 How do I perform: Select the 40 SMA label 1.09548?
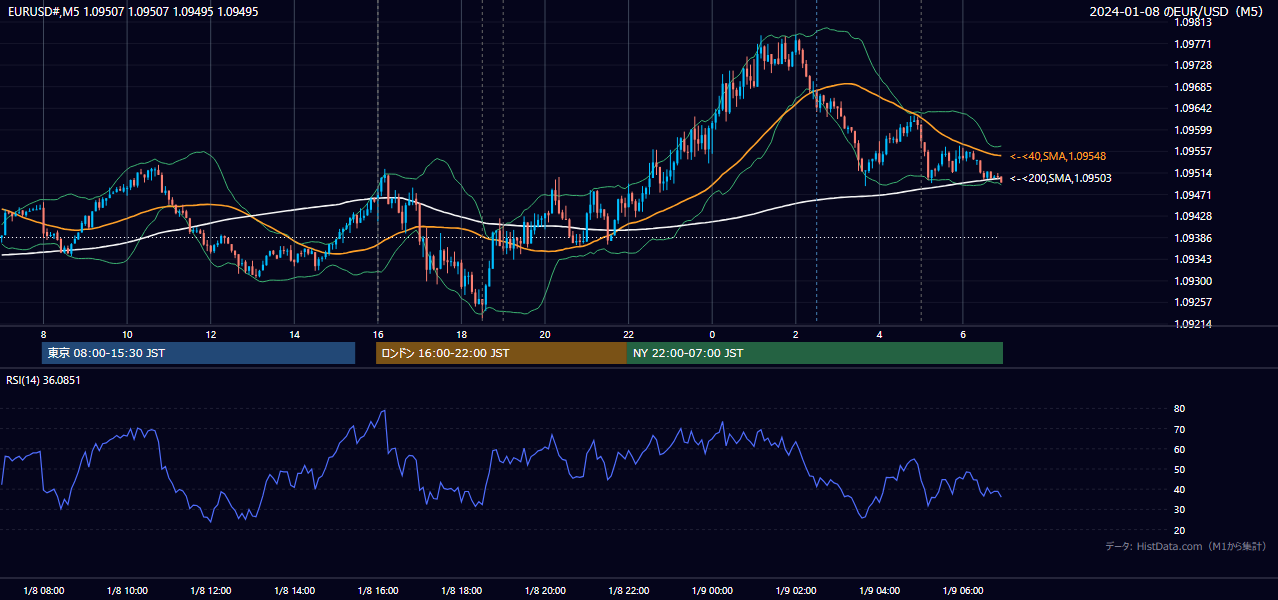pyautogui.click(x=1058, y=157)
